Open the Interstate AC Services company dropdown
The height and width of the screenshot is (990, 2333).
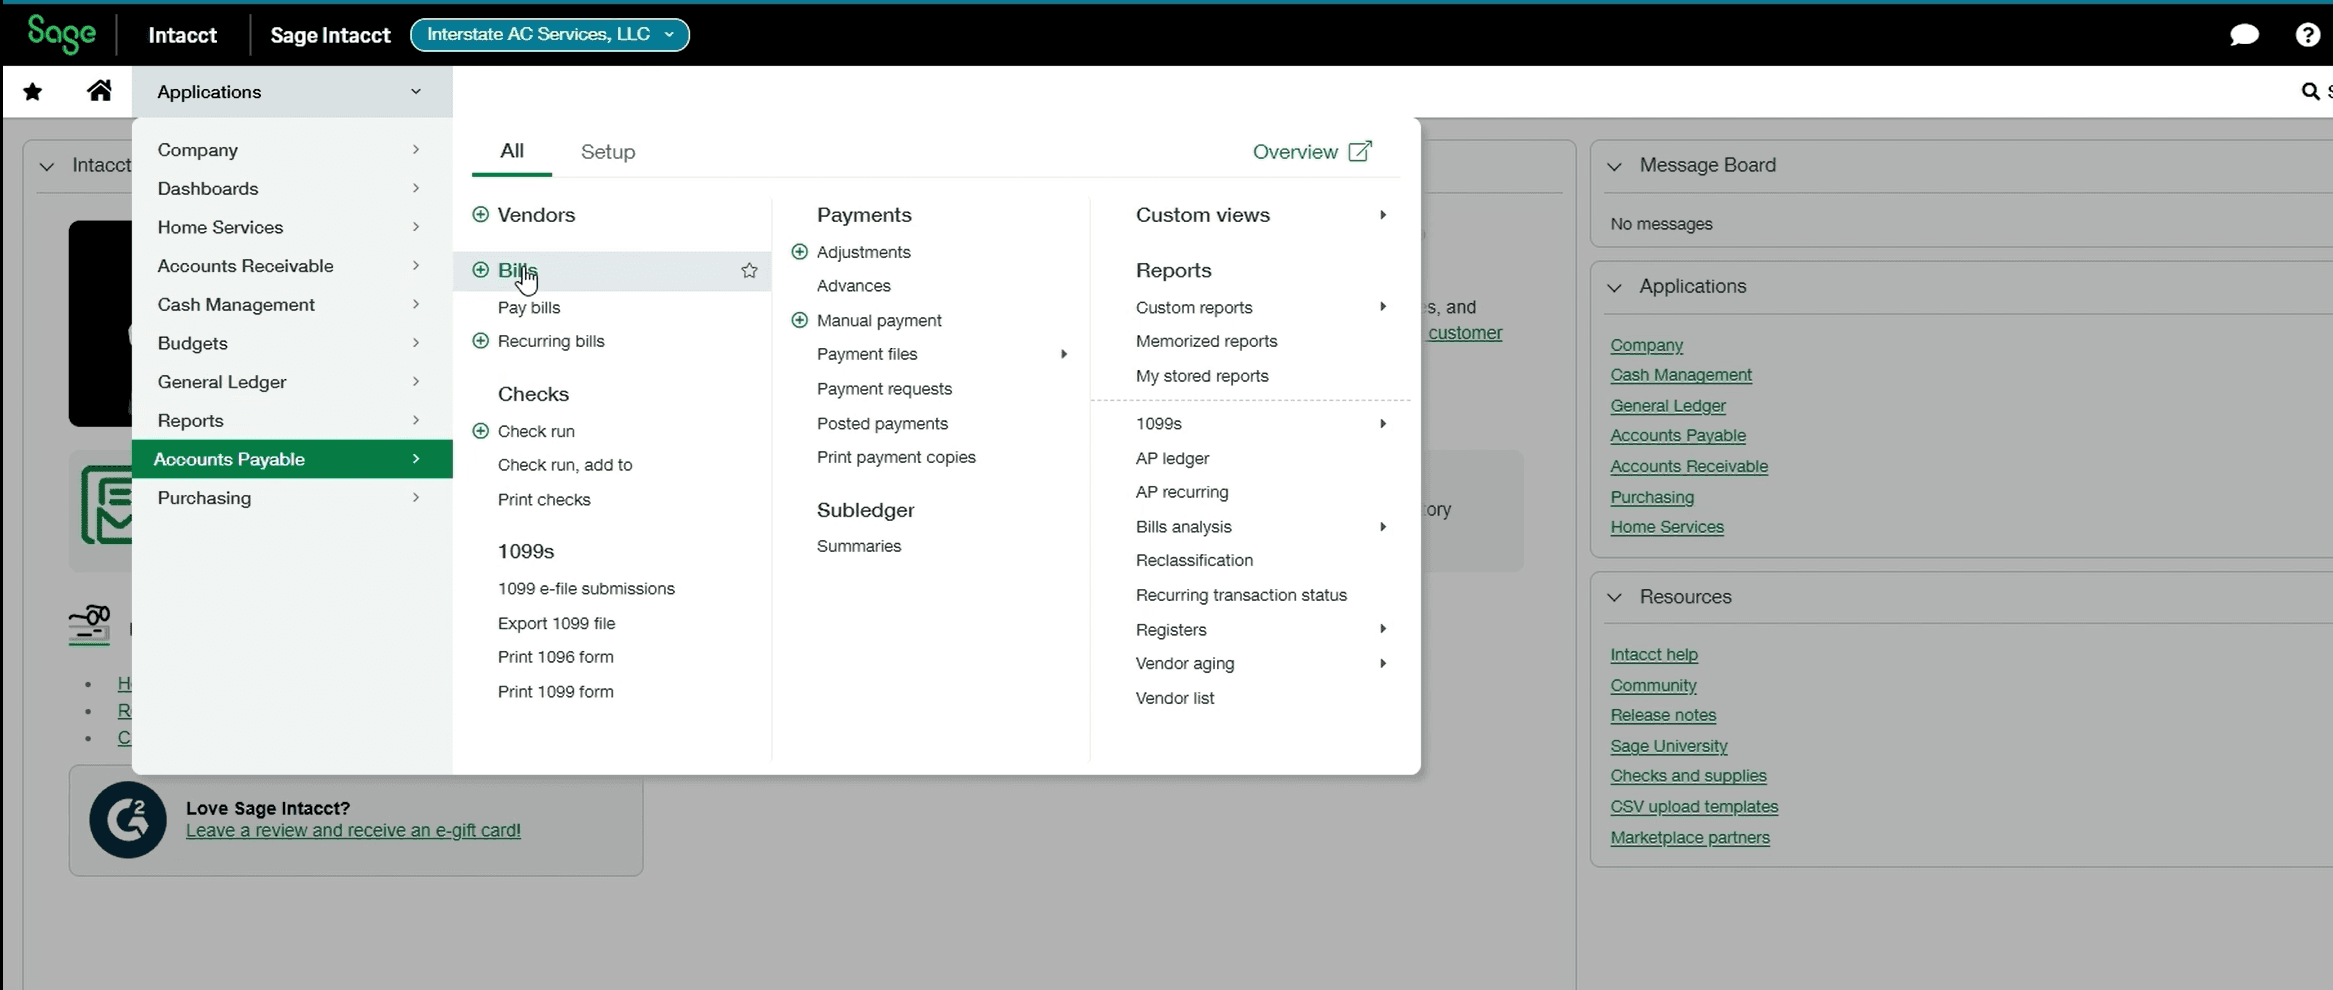click(549, 35)
